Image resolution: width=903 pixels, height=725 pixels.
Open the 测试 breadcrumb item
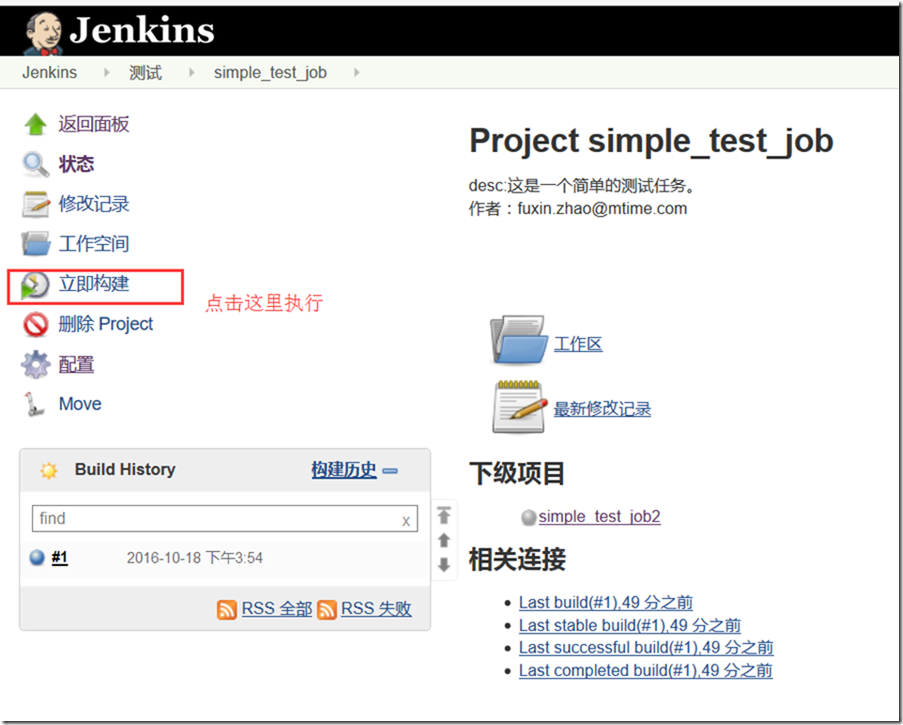145,73
